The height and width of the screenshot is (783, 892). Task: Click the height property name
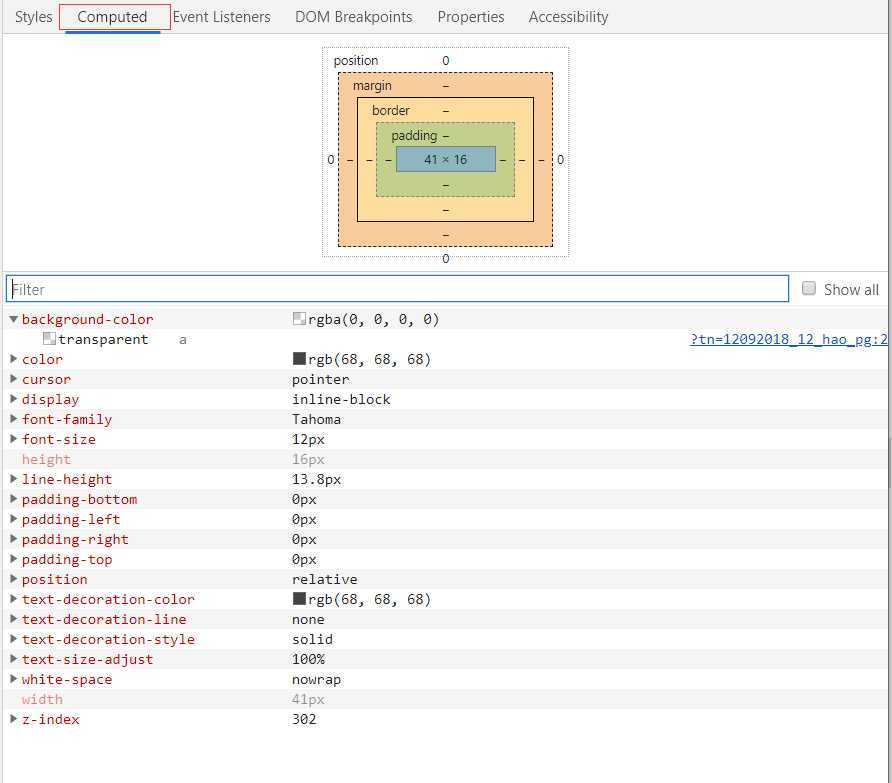(46, 459)
